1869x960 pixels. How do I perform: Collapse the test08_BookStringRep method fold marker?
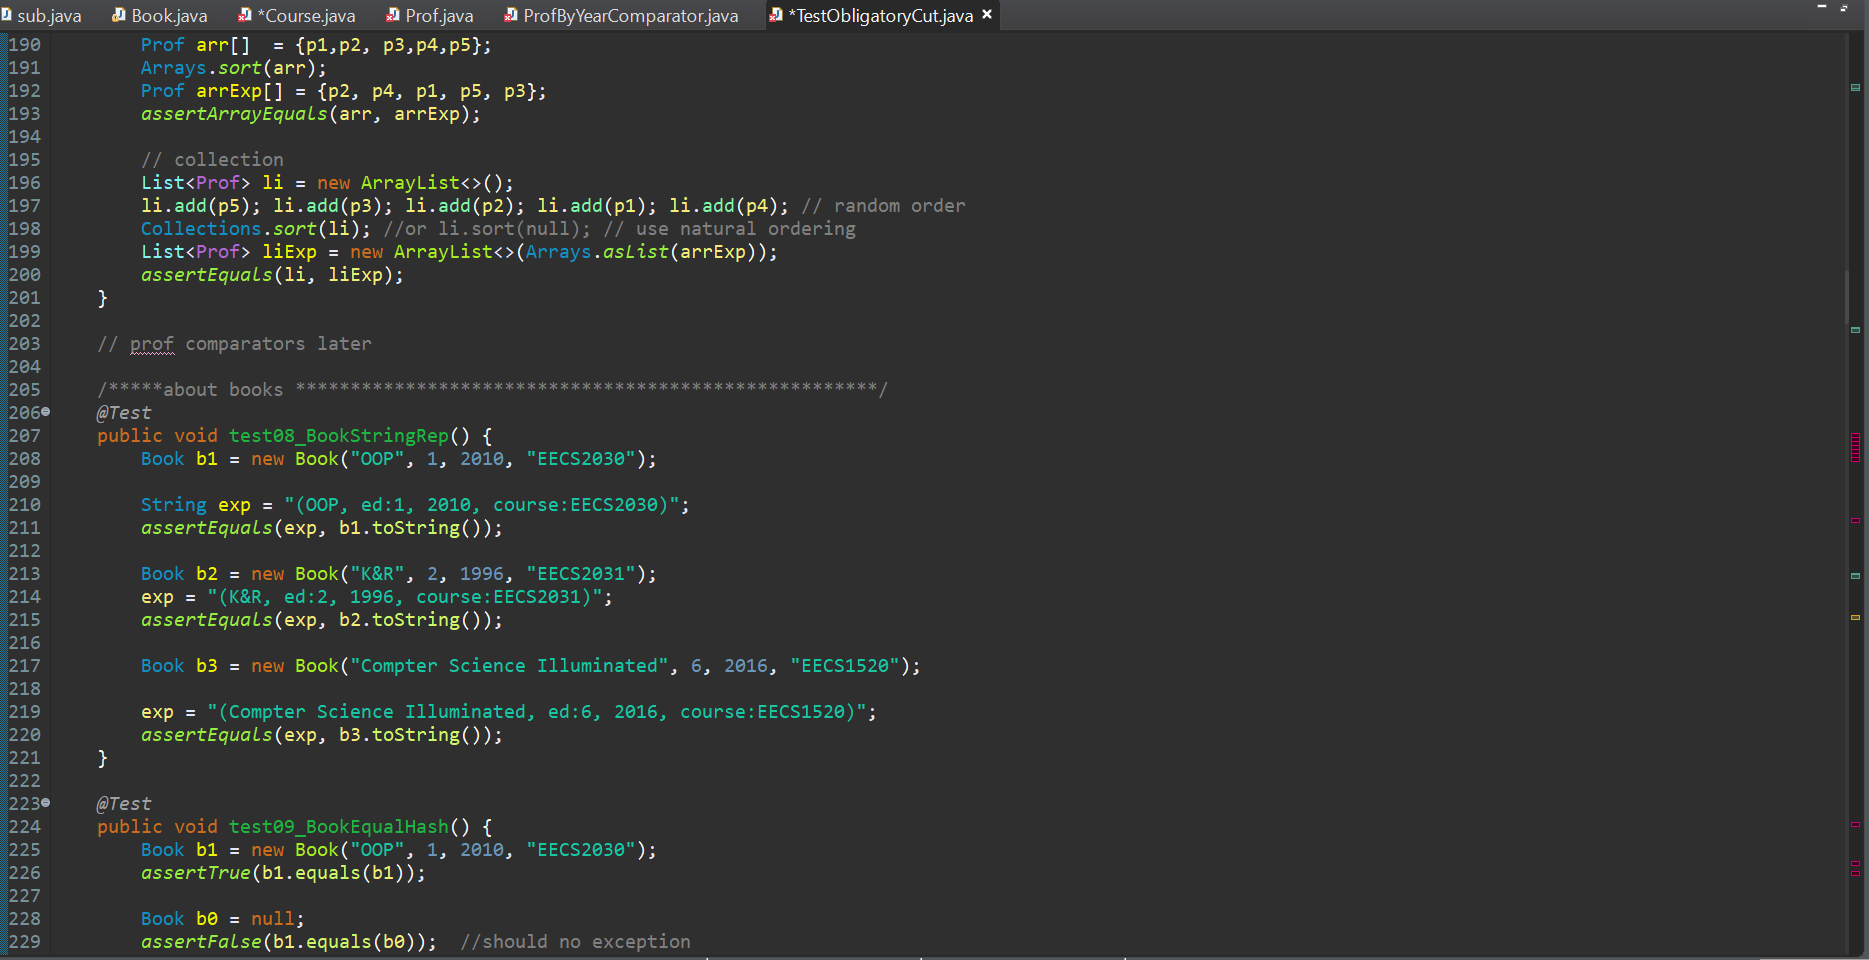[46, 412]
